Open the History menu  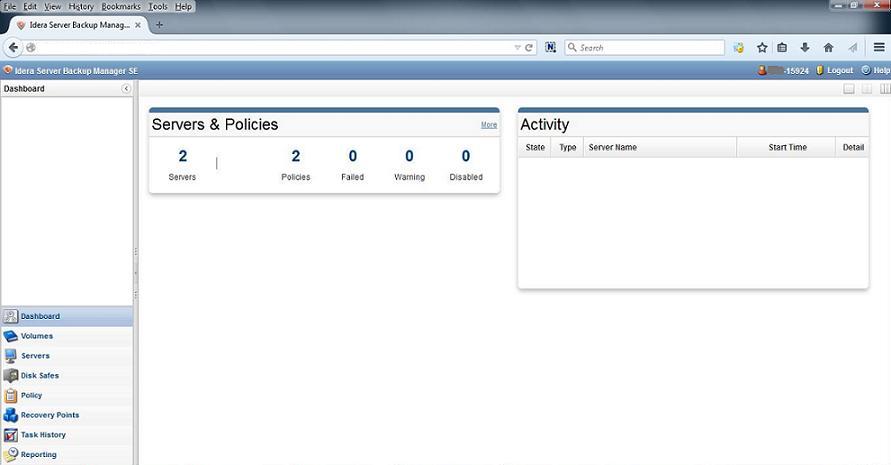81,7
